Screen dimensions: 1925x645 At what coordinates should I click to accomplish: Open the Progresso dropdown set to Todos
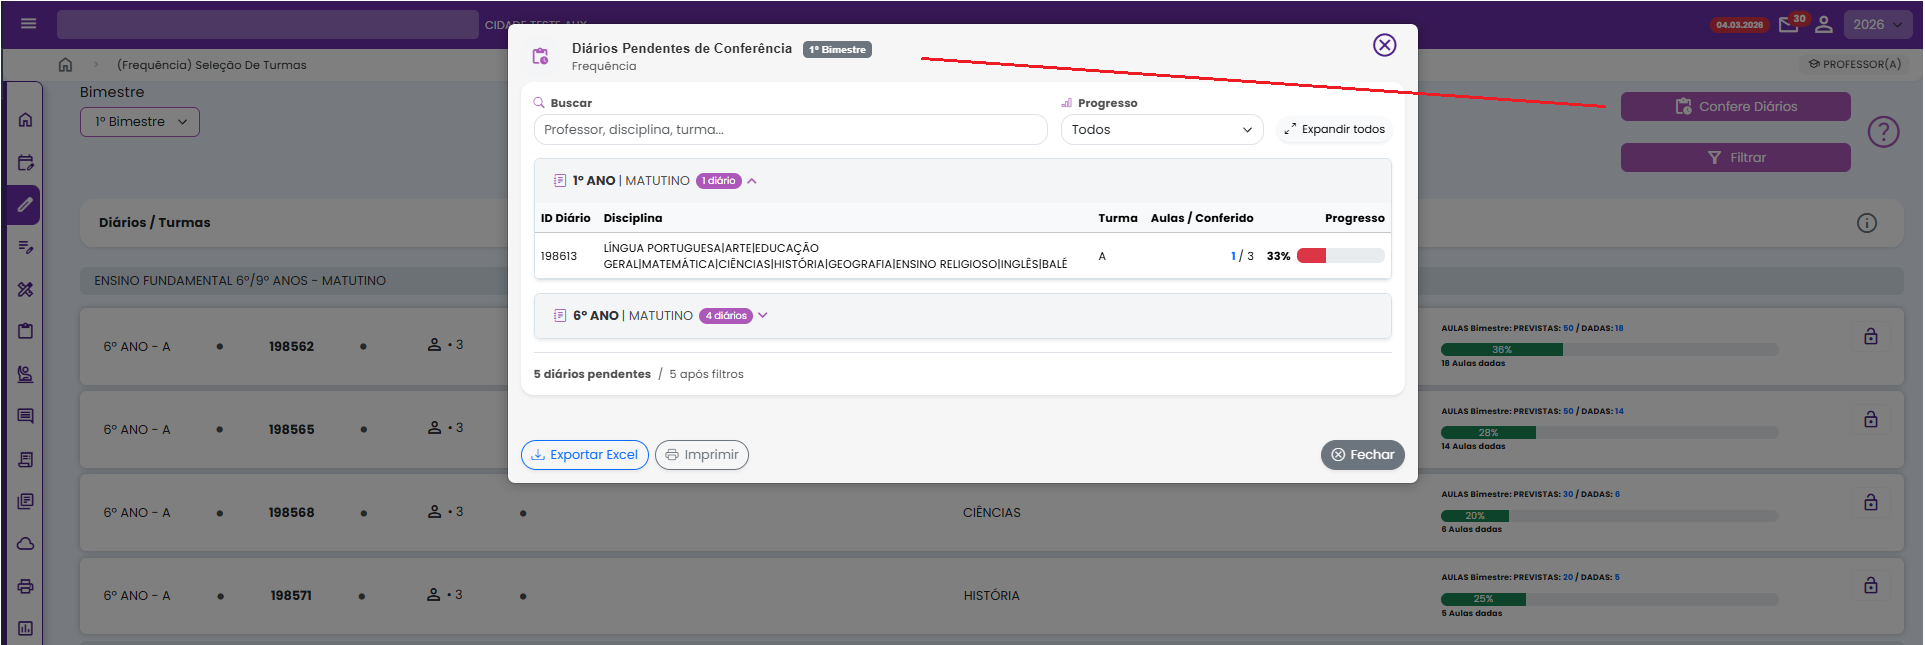click(1161, 130)
